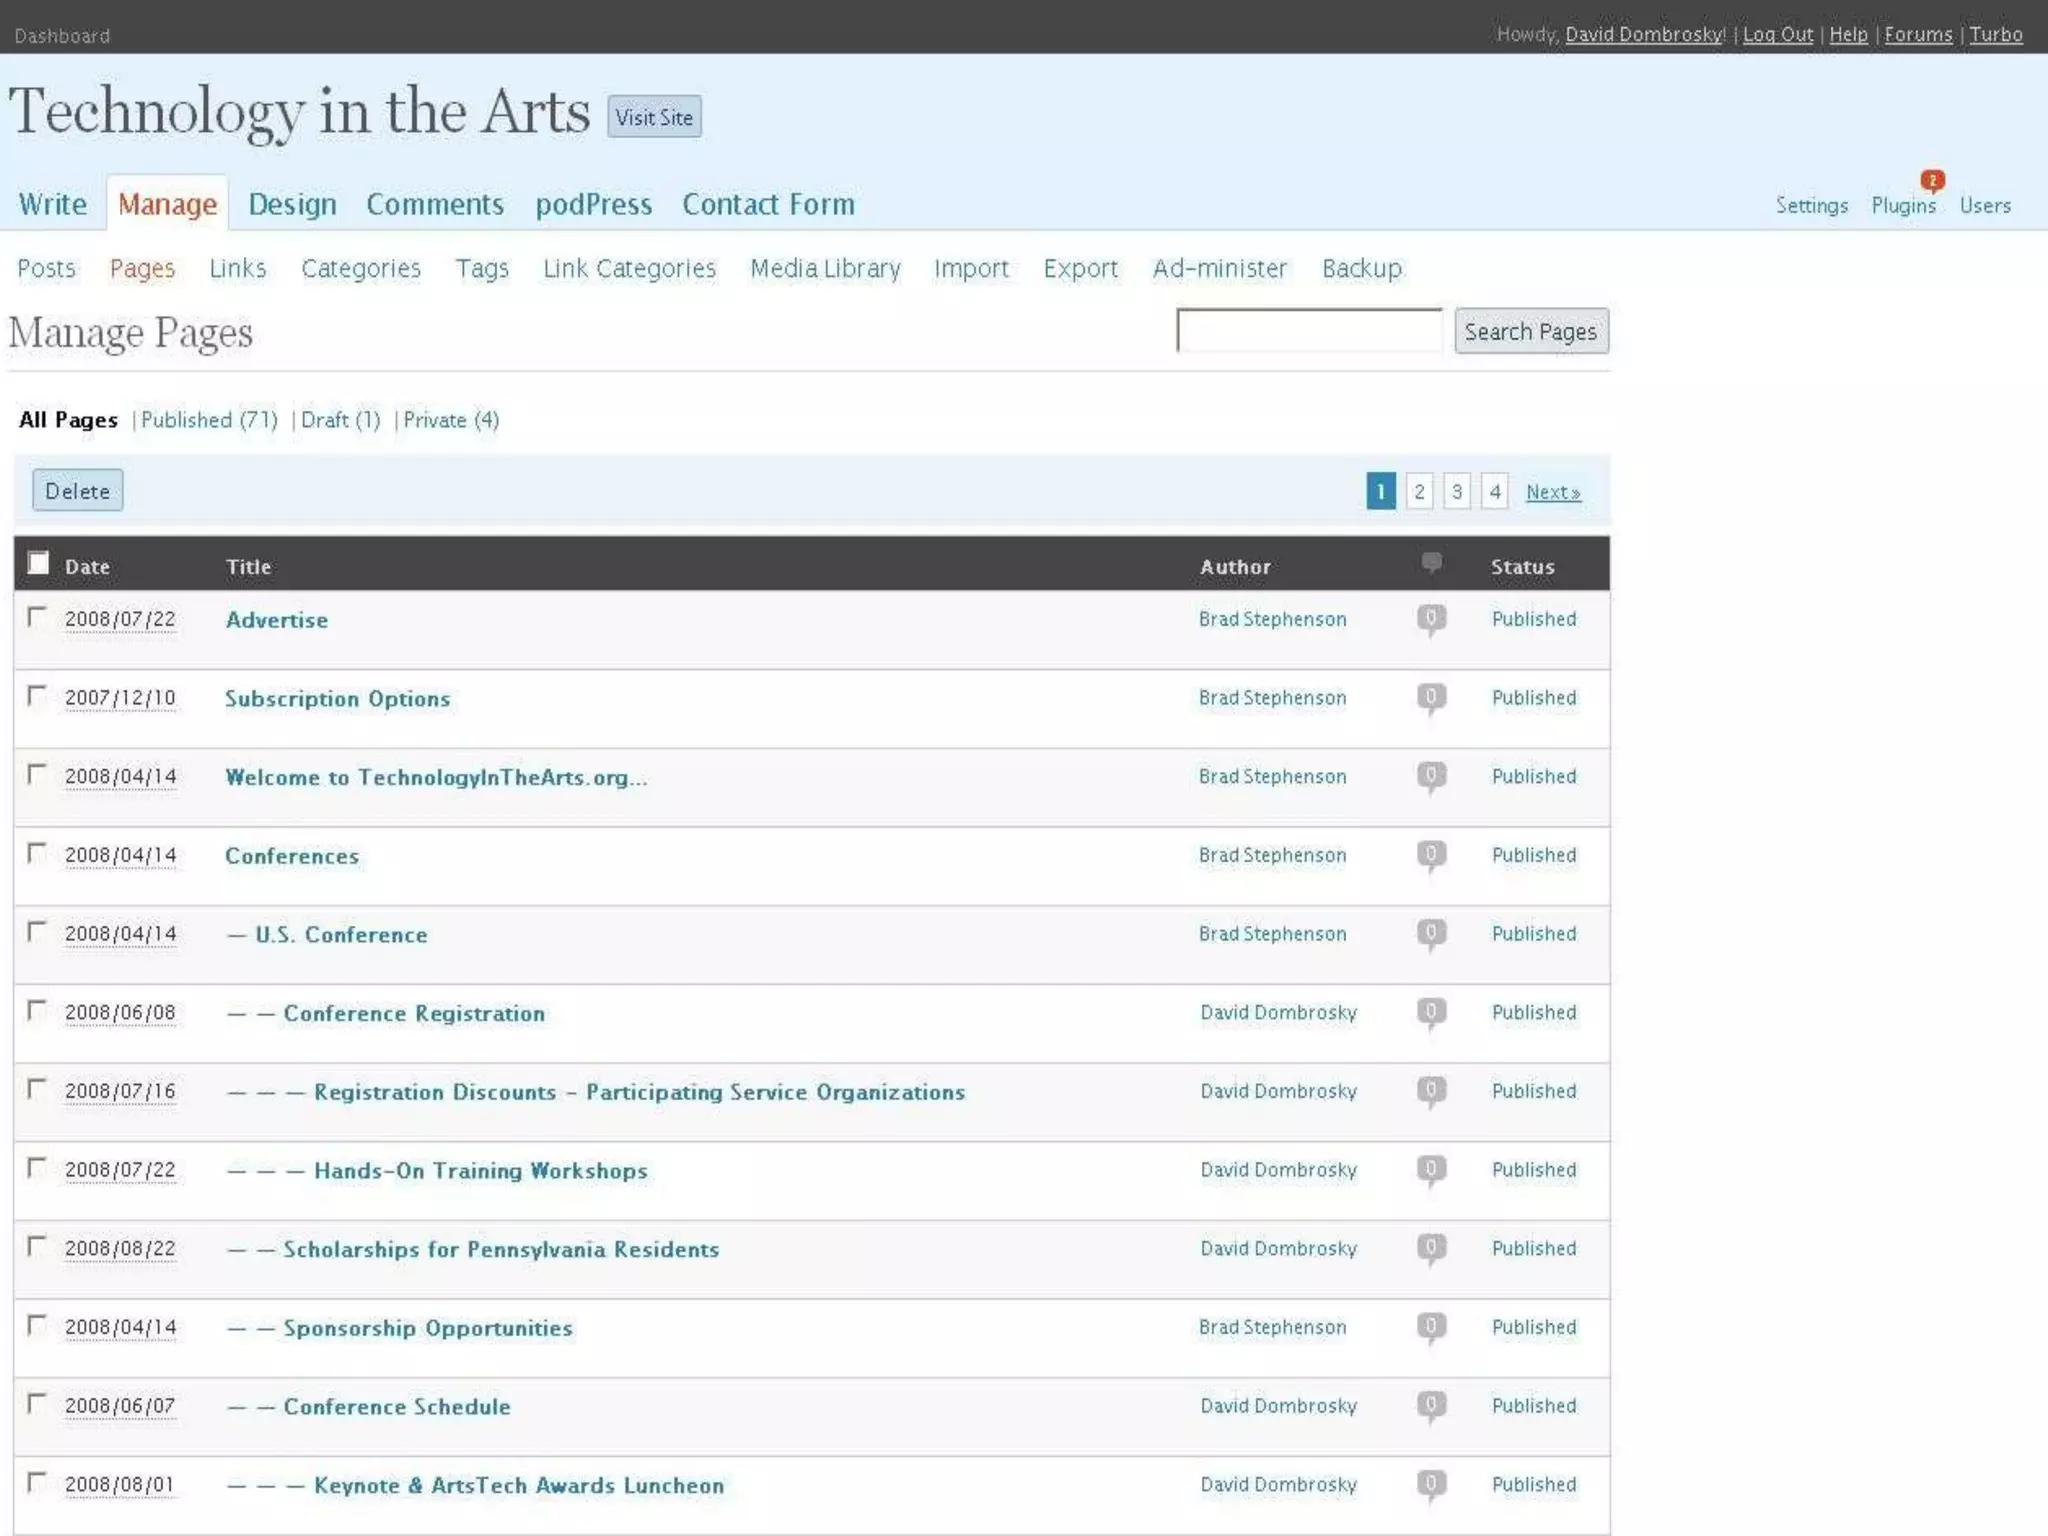Screen dimensions: 2048x1536
Task: Click Brad Stephenson author in Advertise row
Action: (x=1272, y=619)
